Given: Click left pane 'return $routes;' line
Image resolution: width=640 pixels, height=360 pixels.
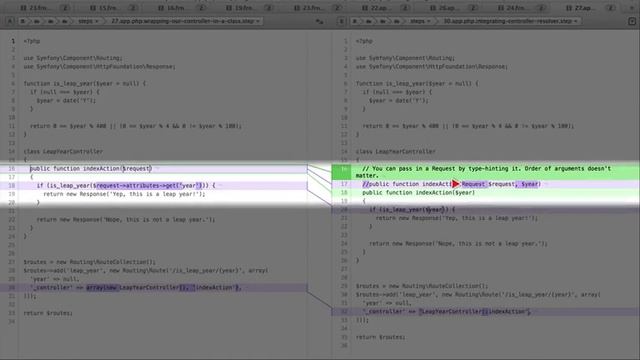Looking at the screenshot, I should (48, 313).
